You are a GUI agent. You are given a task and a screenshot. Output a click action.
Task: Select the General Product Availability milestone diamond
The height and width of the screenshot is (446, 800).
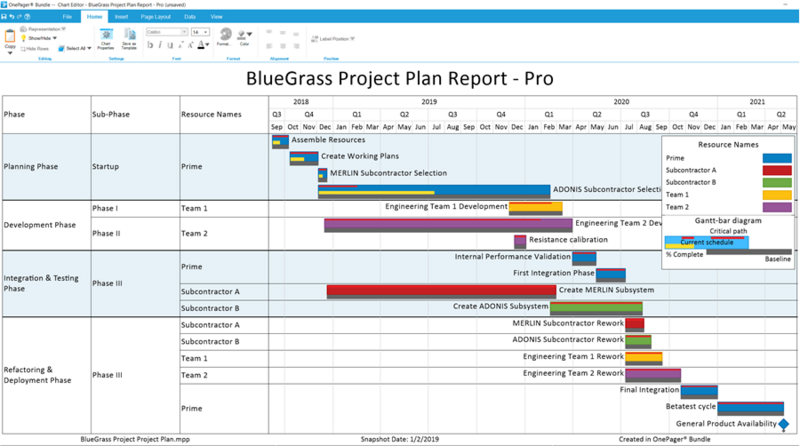pyautogui.click(x=784, y=424)
